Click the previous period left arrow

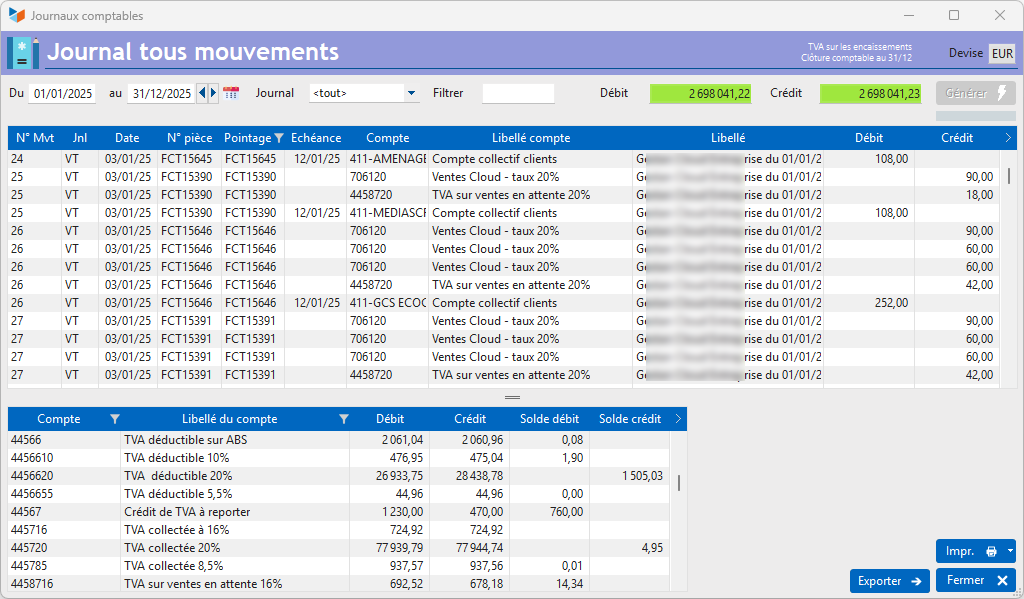[203, 93]
